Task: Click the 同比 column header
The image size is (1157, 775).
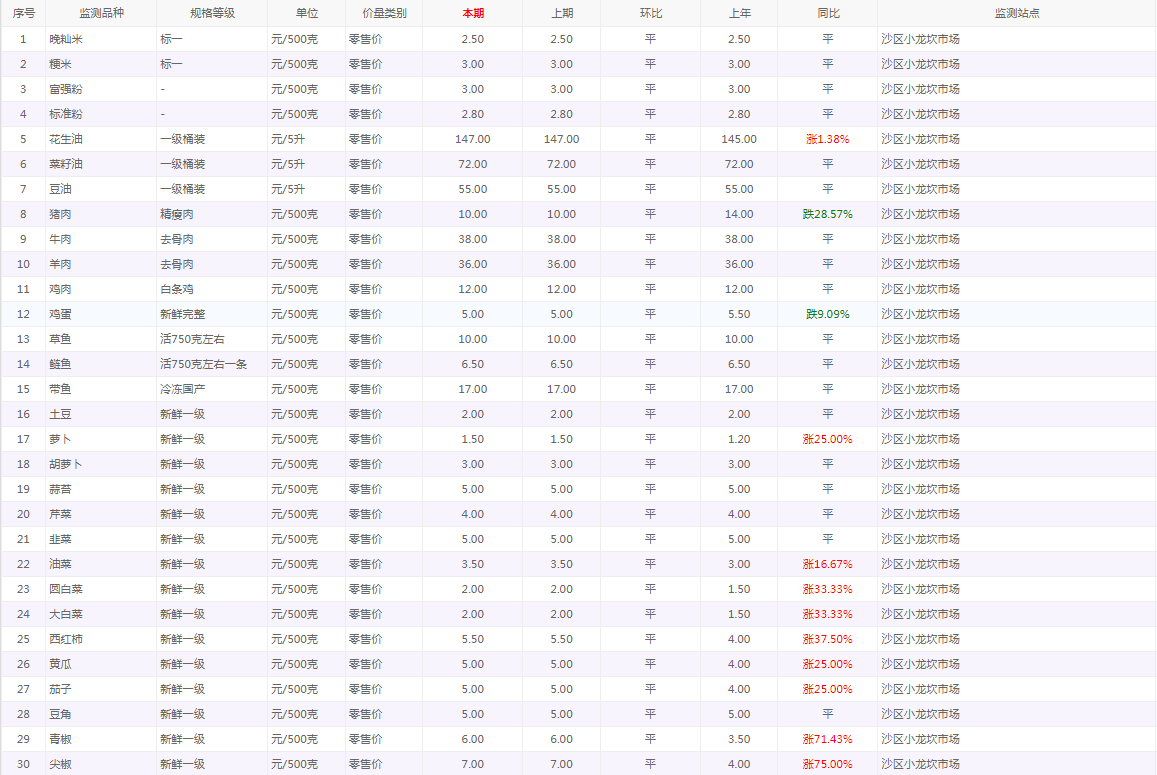Action: (827, 13)
